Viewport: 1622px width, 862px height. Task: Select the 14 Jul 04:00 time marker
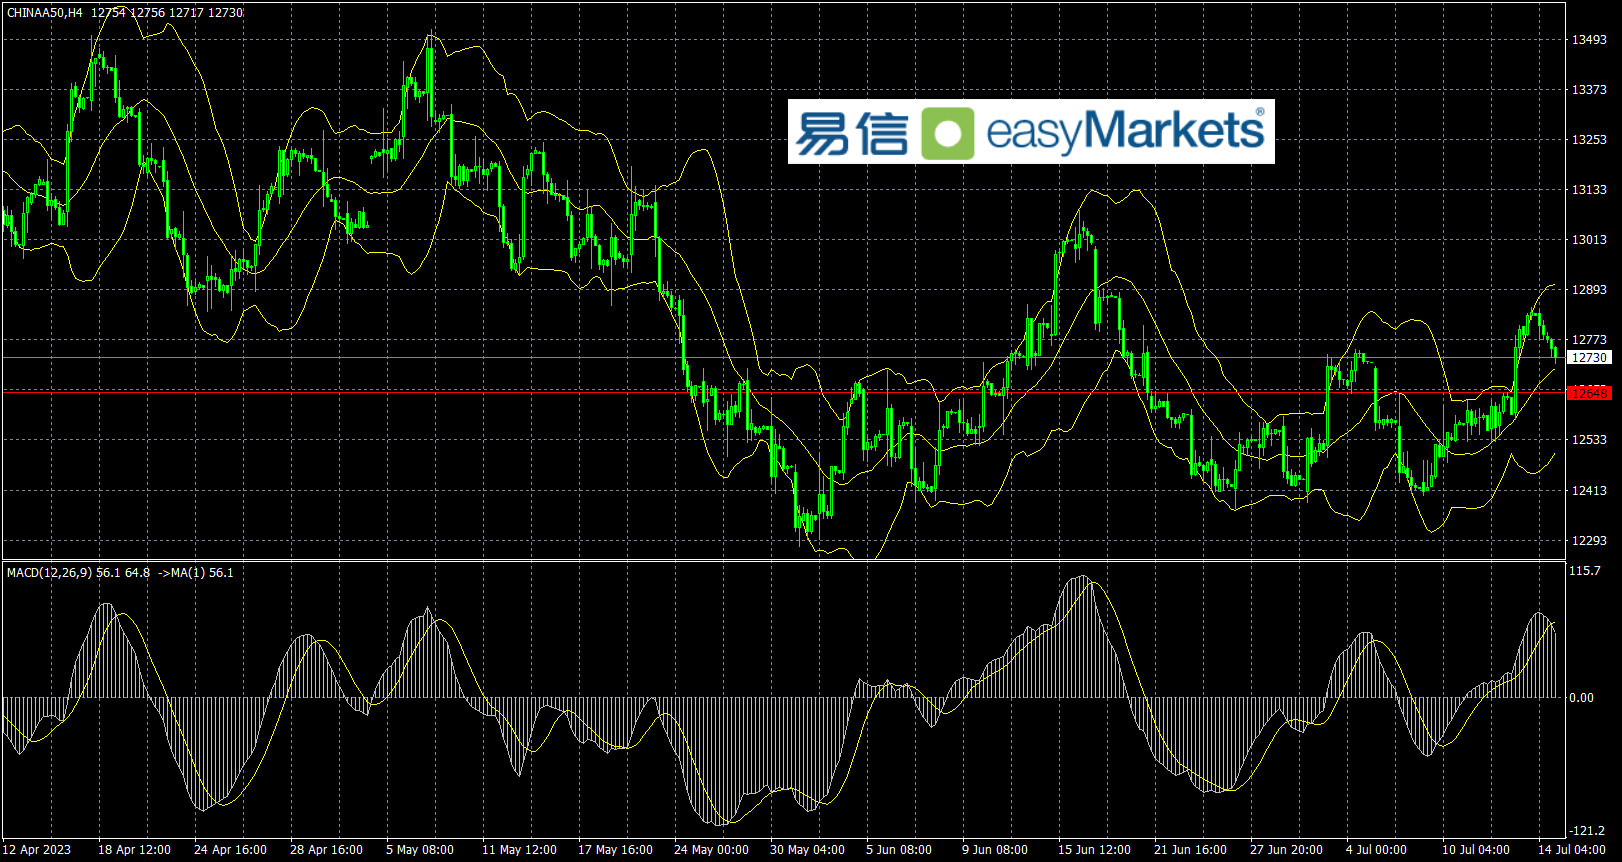(1572, 850)
